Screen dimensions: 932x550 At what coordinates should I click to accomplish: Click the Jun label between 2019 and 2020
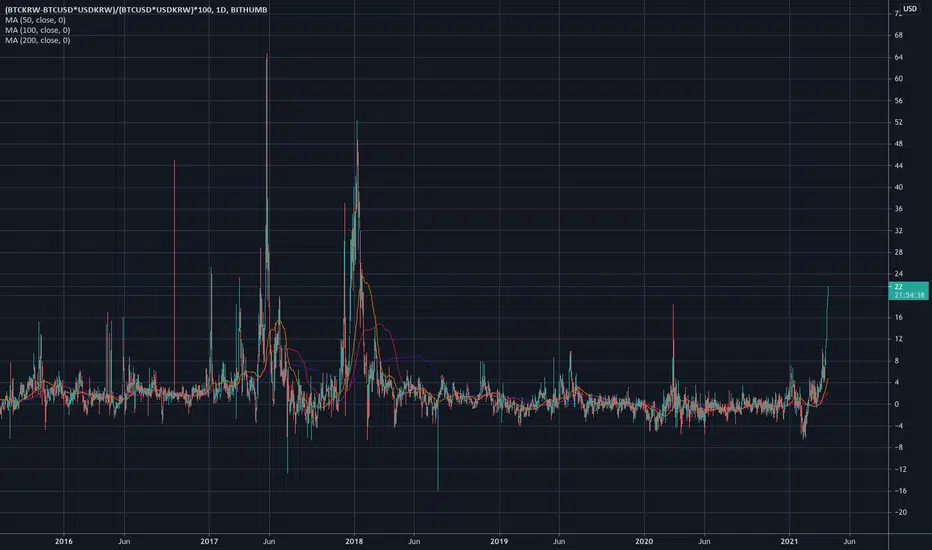pos(559,541)
